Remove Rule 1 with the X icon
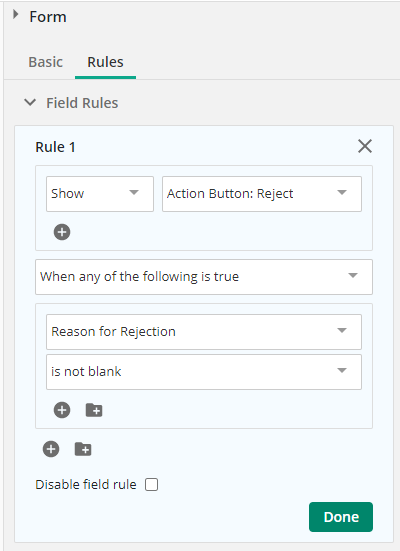 [x=365, y=146]
